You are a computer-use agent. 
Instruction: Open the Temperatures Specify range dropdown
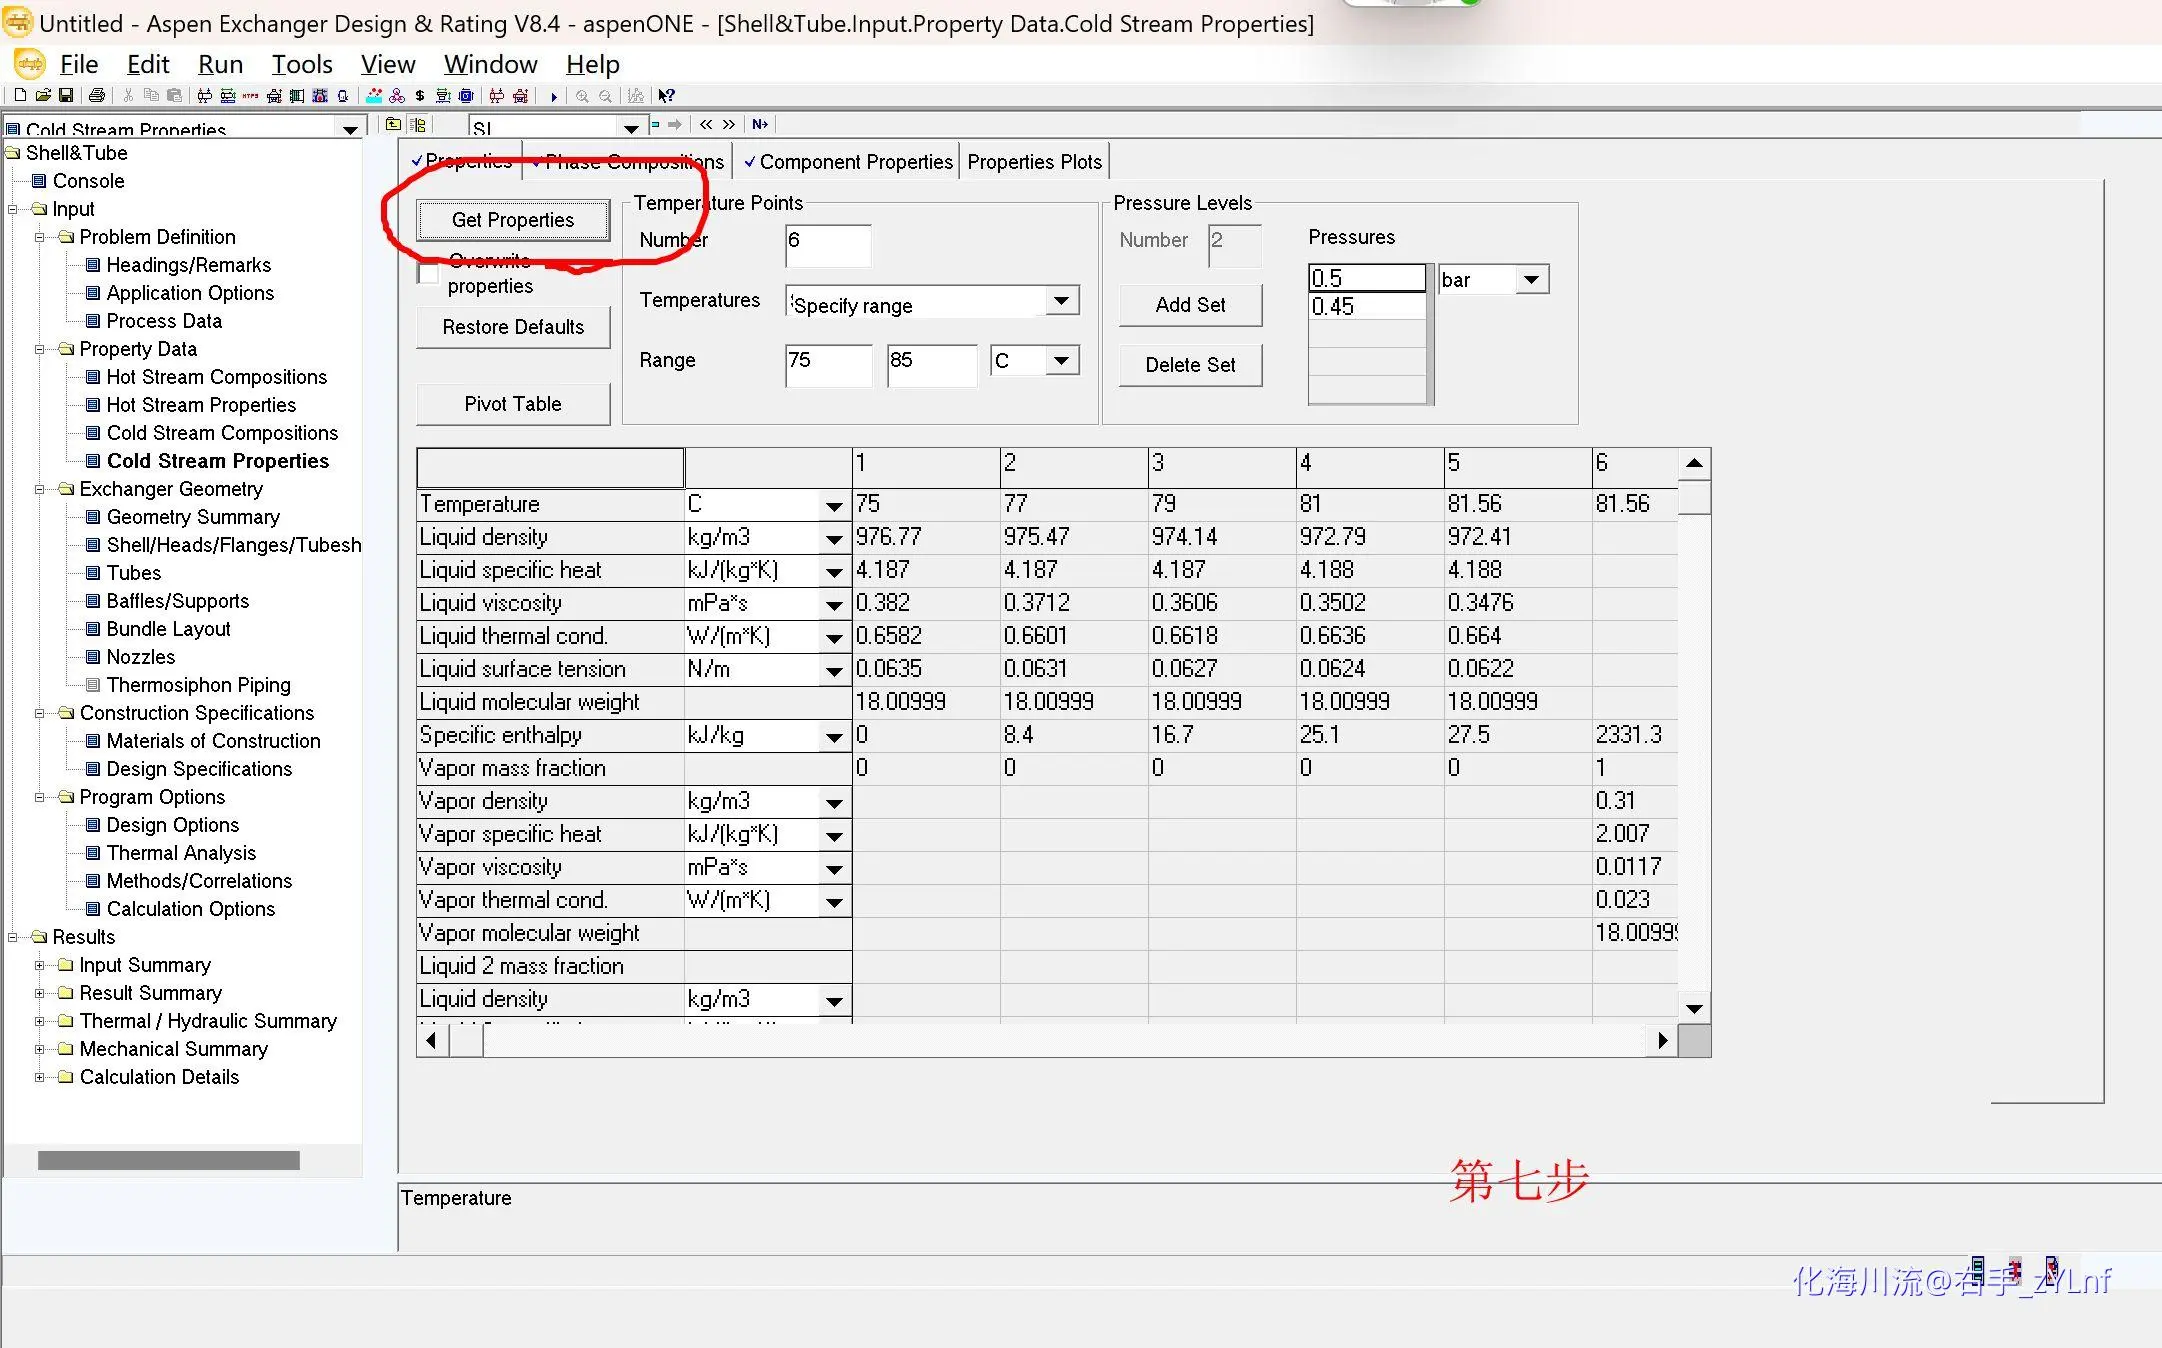coord(1062,300)
